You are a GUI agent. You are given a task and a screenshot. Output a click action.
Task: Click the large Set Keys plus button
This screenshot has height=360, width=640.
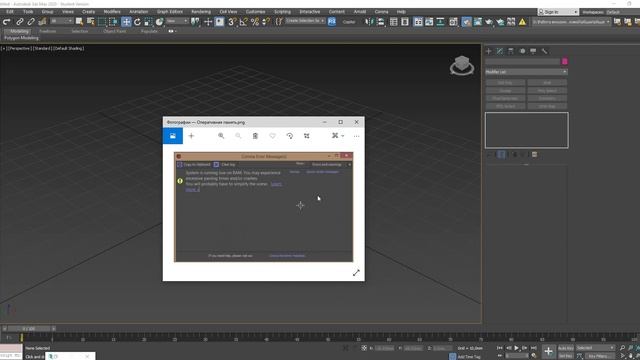(548, 351)
